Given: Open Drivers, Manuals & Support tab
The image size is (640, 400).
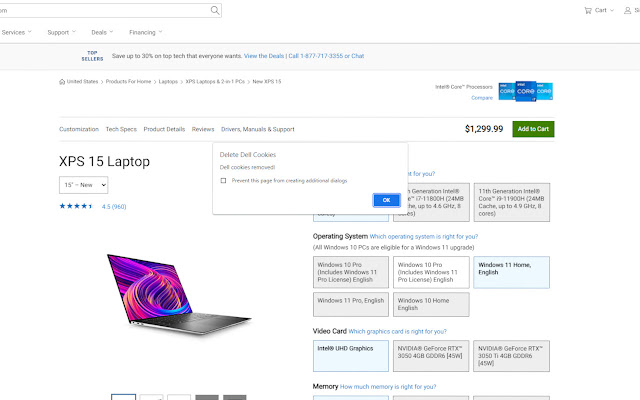Looking at the screenshot, I should pos(258,129).
